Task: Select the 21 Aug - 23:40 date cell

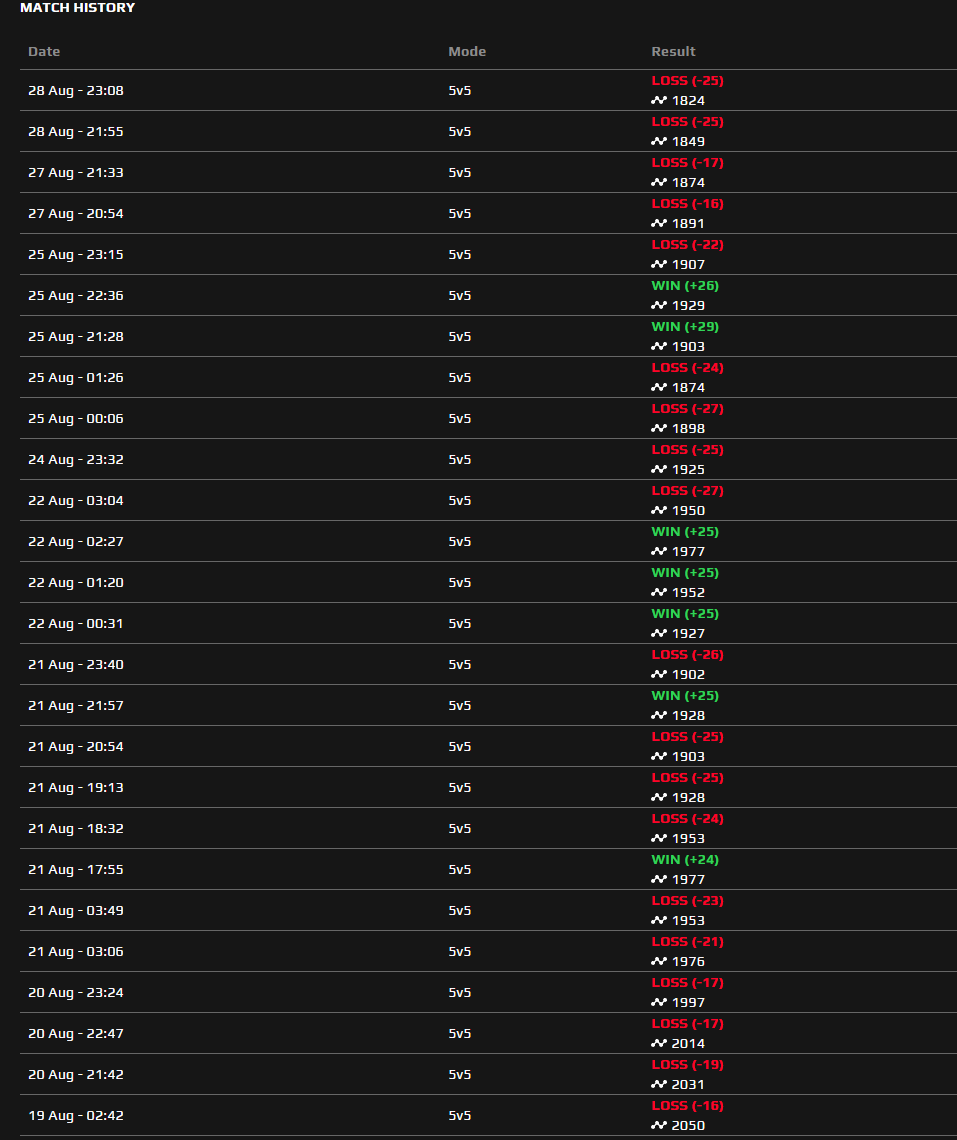Action: point(76,665)
